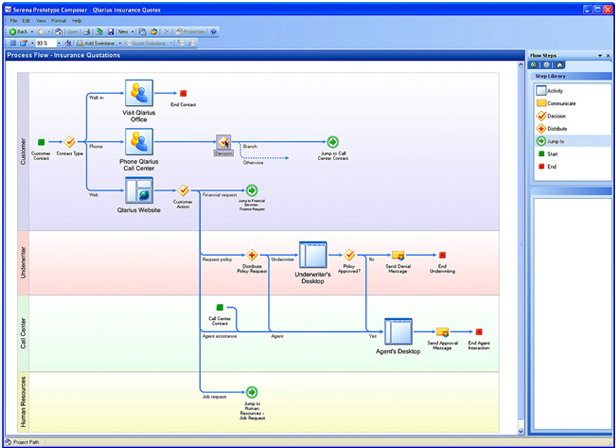
Task: Click the Print icon in toolbar
Action: point(87,32)
